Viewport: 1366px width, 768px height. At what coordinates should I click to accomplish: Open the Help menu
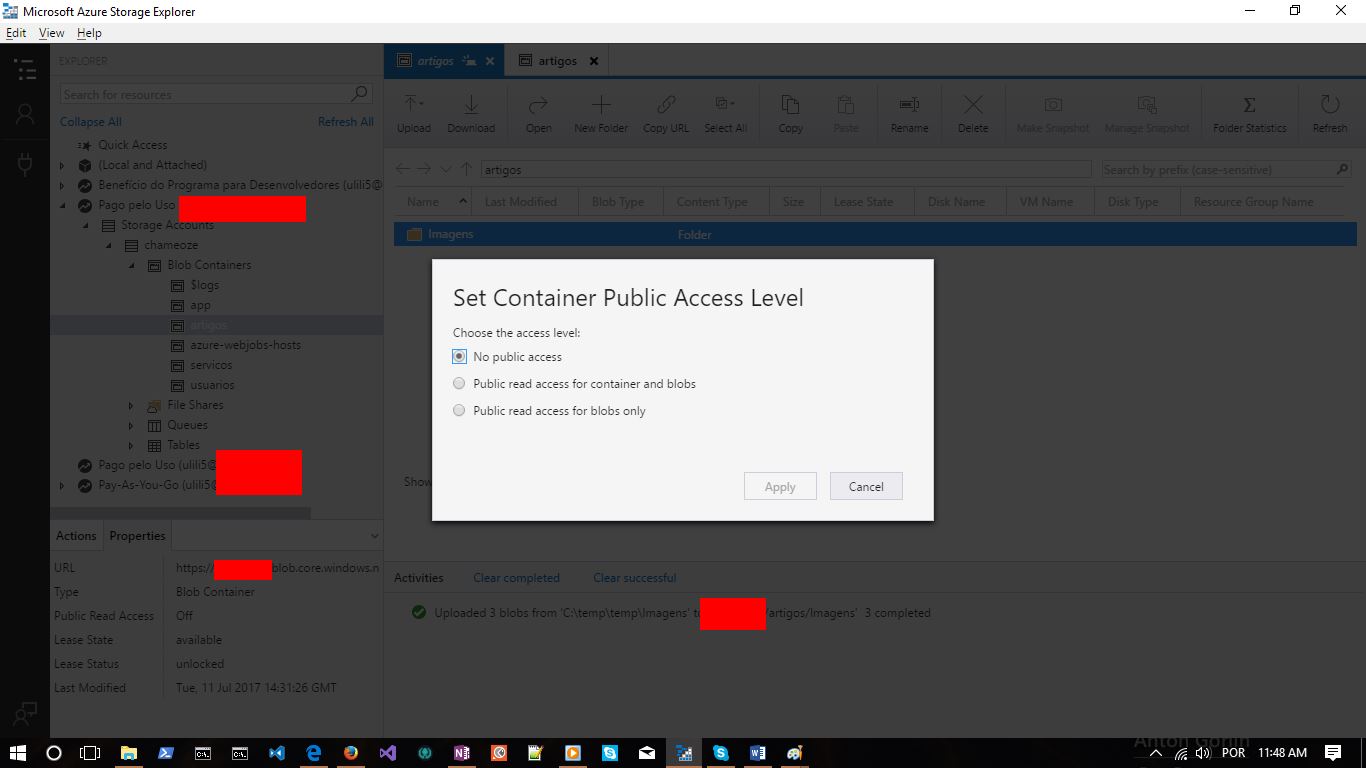[89, 33]
